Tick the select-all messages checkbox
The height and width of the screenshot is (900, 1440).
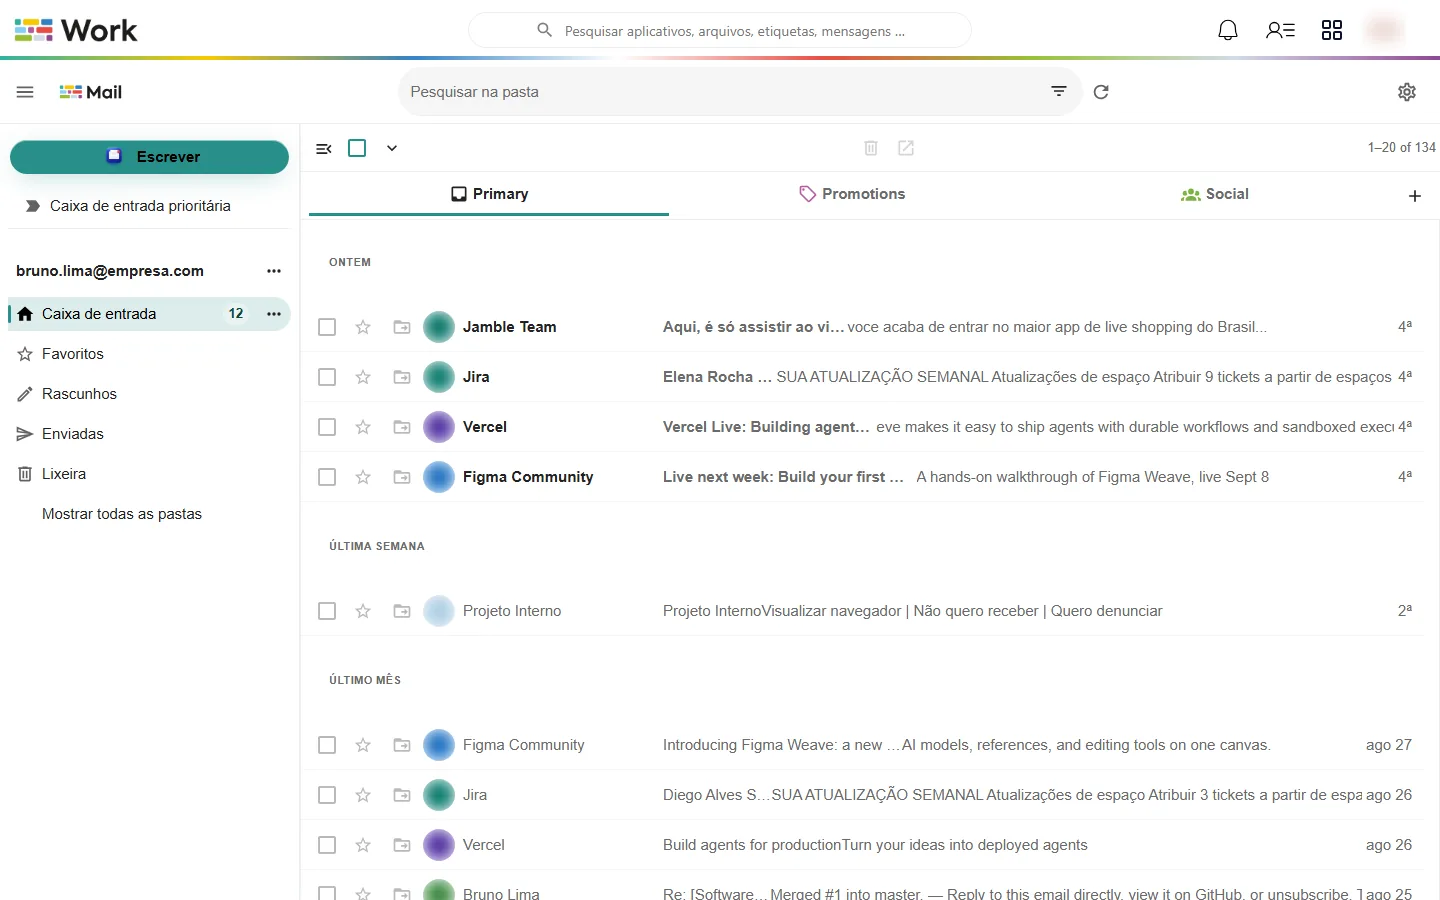click(357, 148)
